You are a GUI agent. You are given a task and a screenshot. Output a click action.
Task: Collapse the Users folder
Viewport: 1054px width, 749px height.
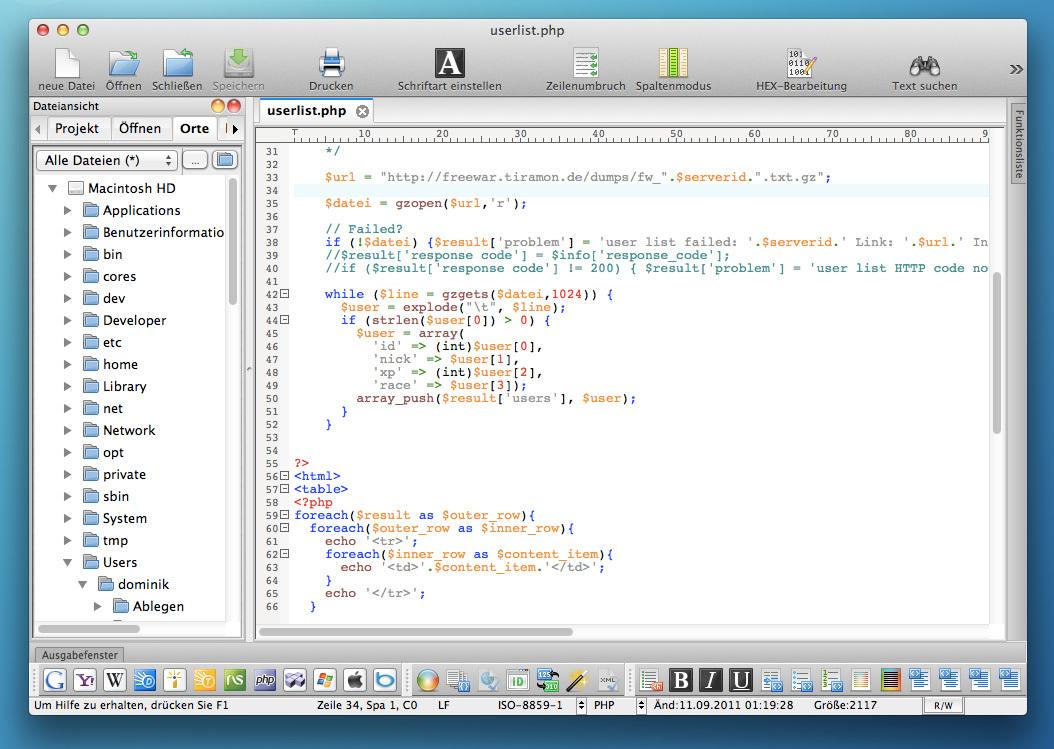tap(68, 562)
